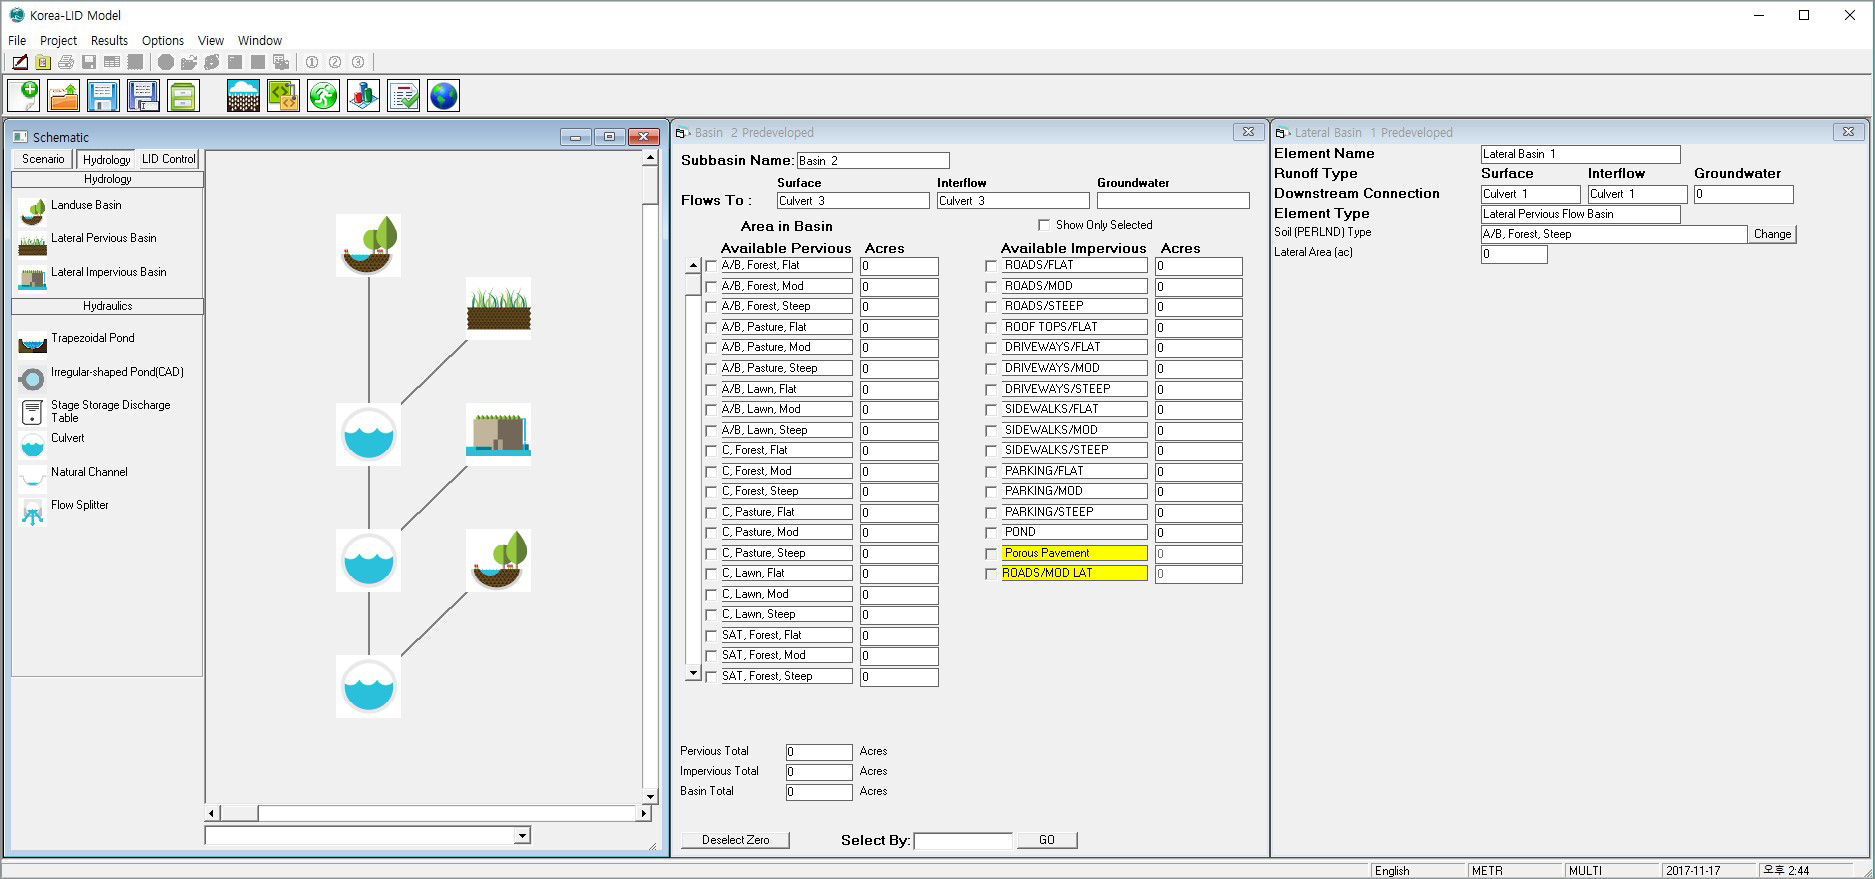Click schematic horizontal scroll-right arrow

[644, 813]
